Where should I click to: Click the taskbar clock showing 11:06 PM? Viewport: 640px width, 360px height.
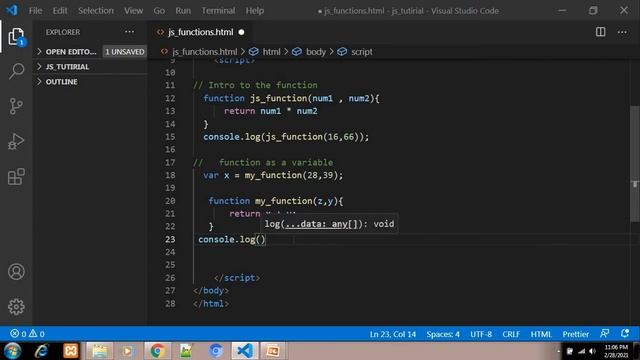616,351
